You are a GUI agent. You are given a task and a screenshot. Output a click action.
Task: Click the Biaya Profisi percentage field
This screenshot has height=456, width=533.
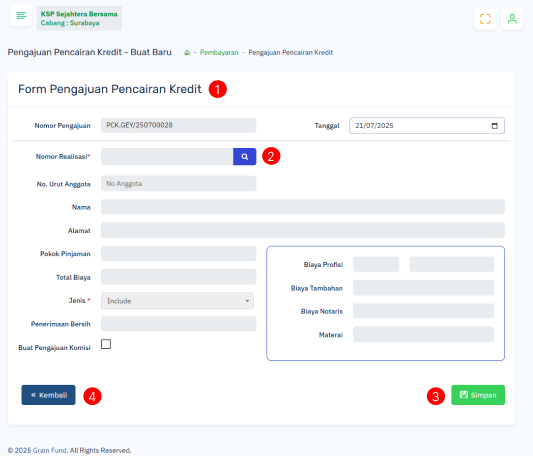pos(376,264)
